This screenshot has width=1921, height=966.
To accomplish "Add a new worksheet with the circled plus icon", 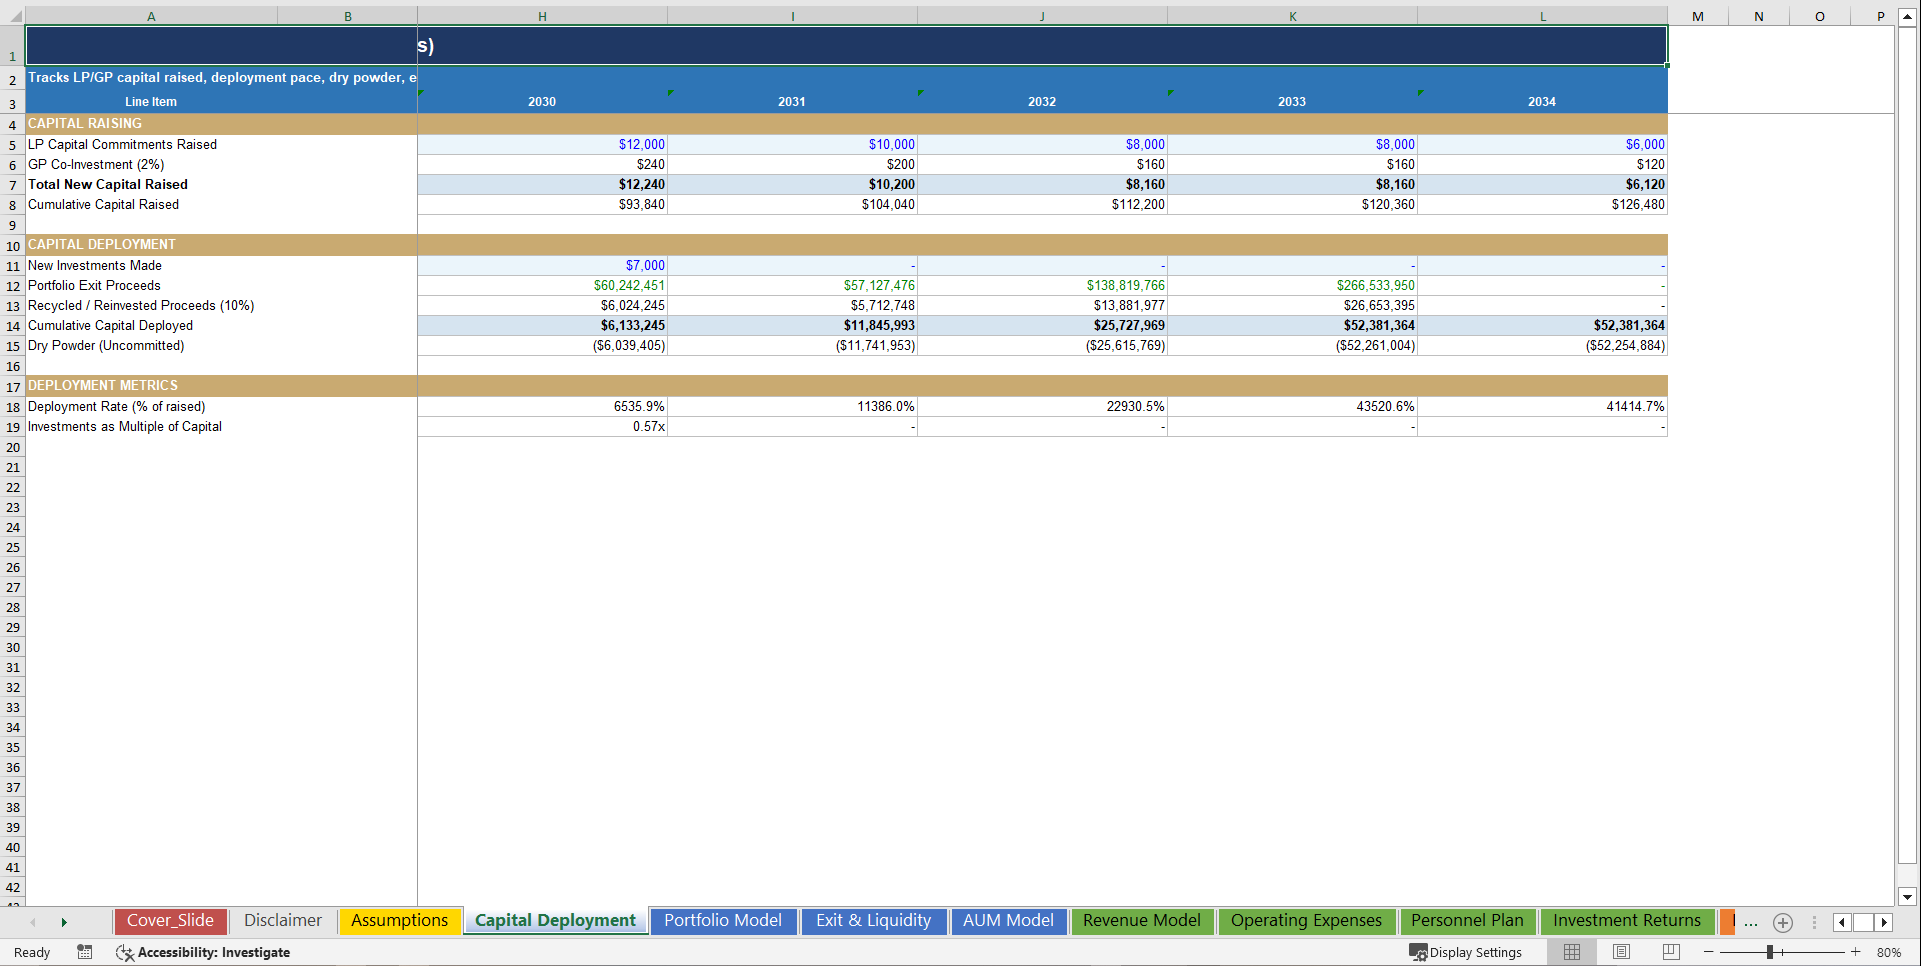I will coord(1782,922).
